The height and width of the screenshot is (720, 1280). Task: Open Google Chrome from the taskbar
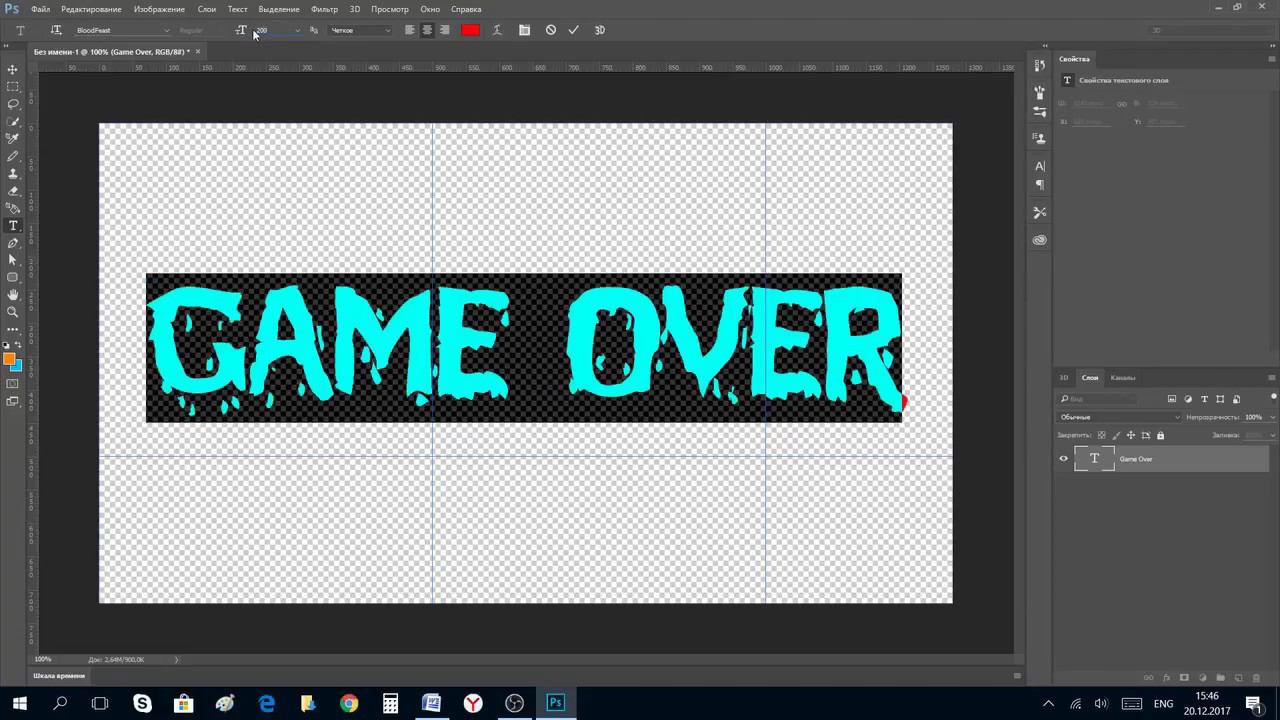[x=349, y=703]
